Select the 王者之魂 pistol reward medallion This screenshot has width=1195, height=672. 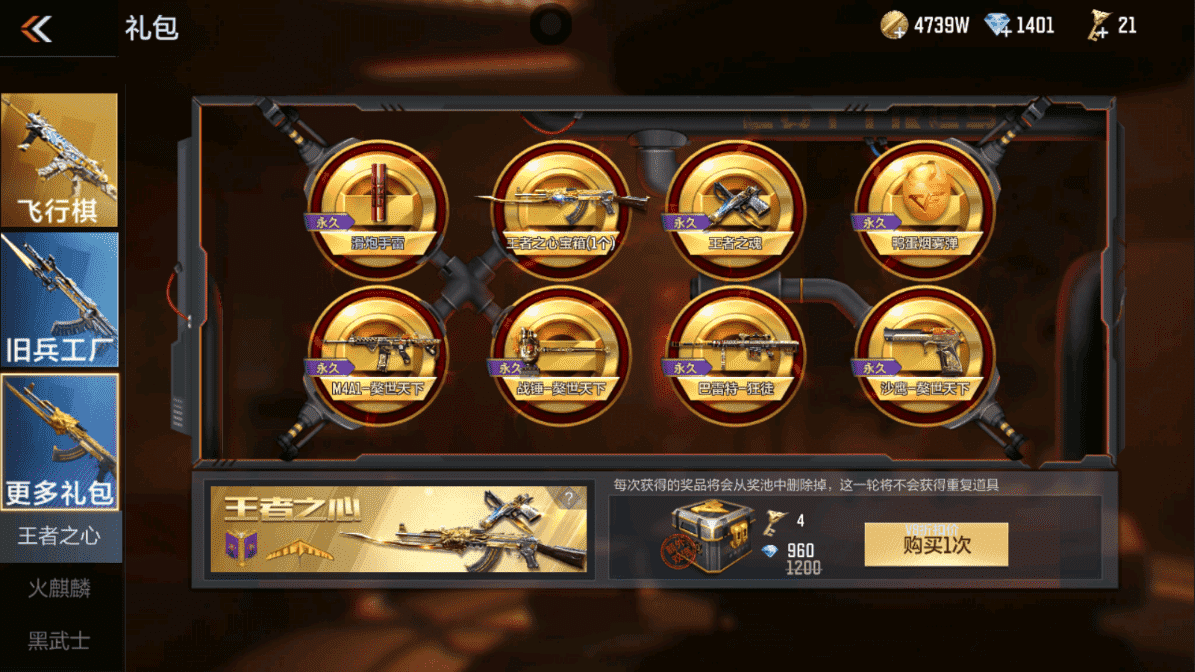coord(735,208)
